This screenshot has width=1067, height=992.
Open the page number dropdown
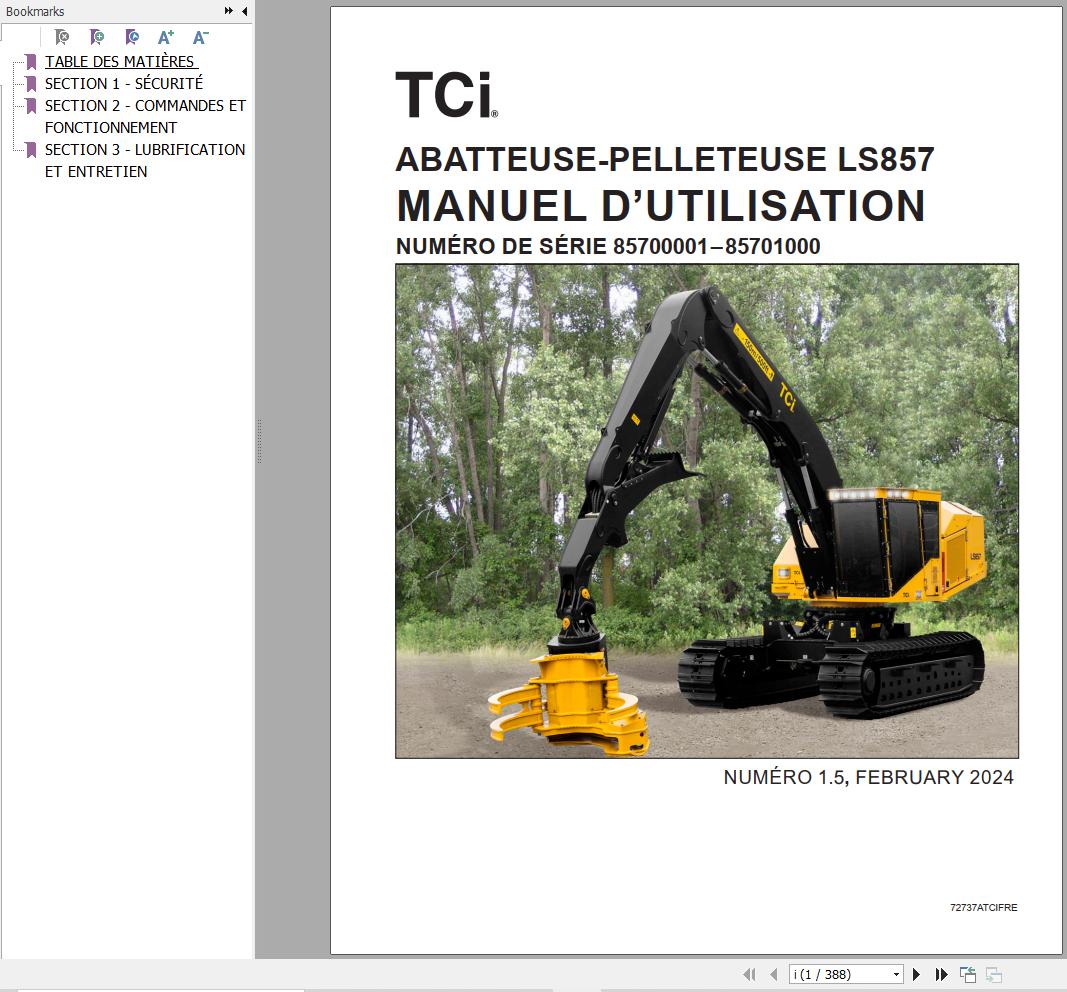click(x=897, y=973)
